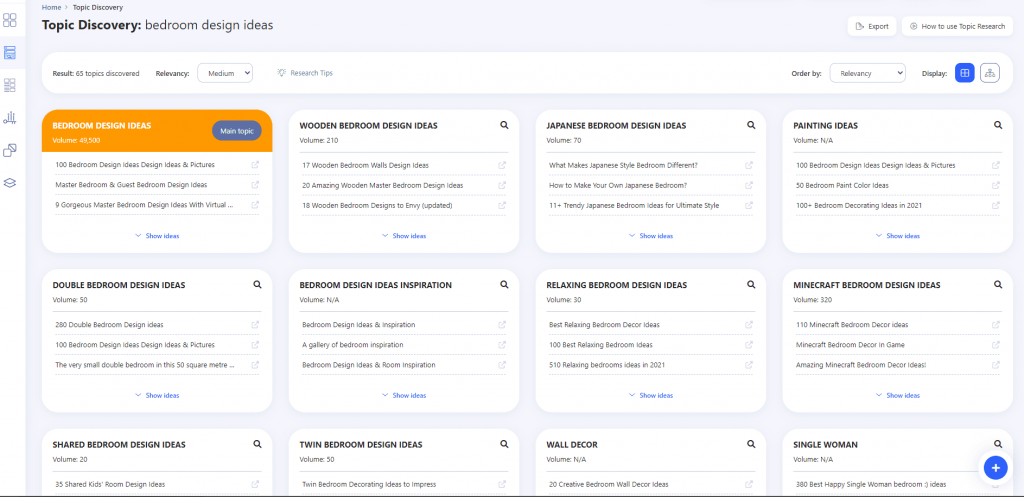
Task: Open external link for 18 Wooden Bedroom Designs to Envy
Action: point(502,205)
